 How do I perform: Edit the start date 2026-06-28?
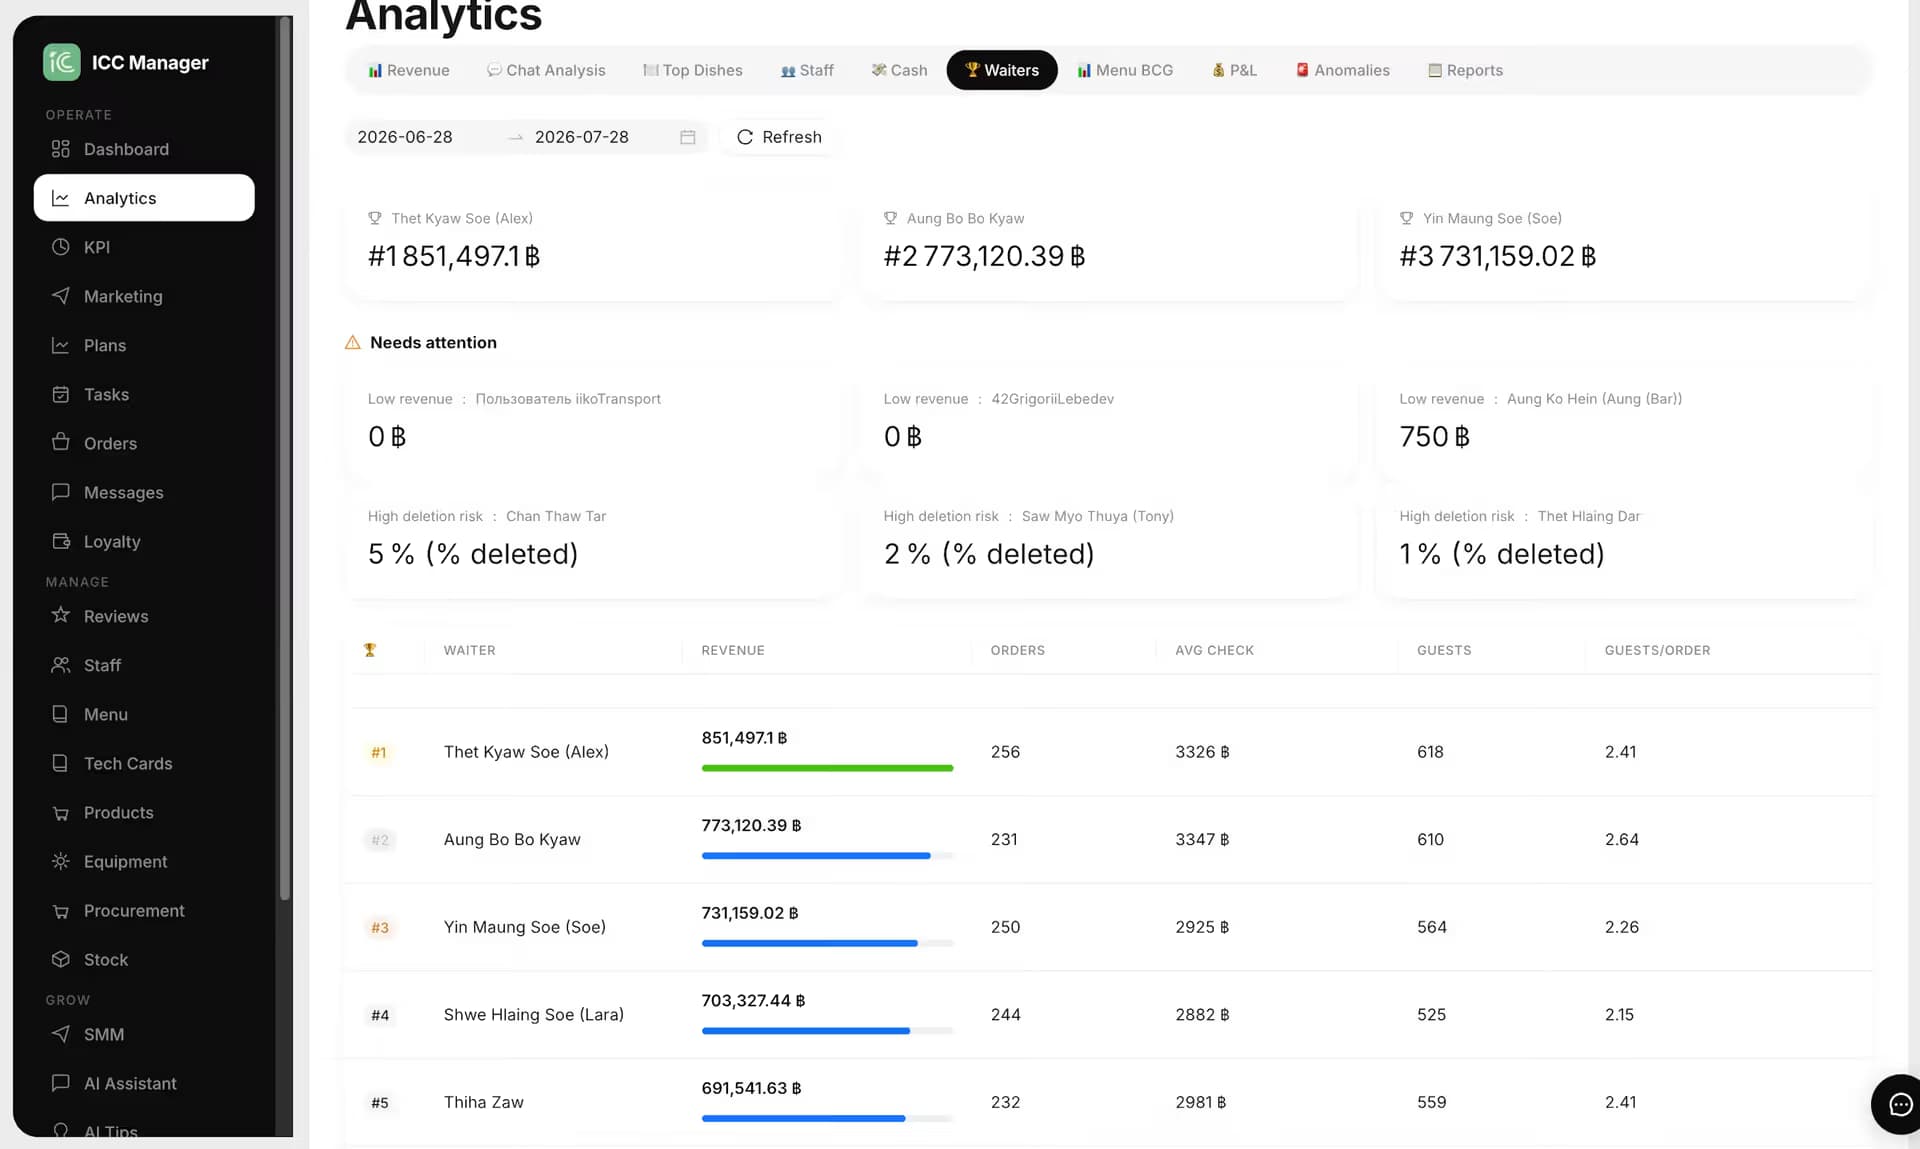click(405, 137)
